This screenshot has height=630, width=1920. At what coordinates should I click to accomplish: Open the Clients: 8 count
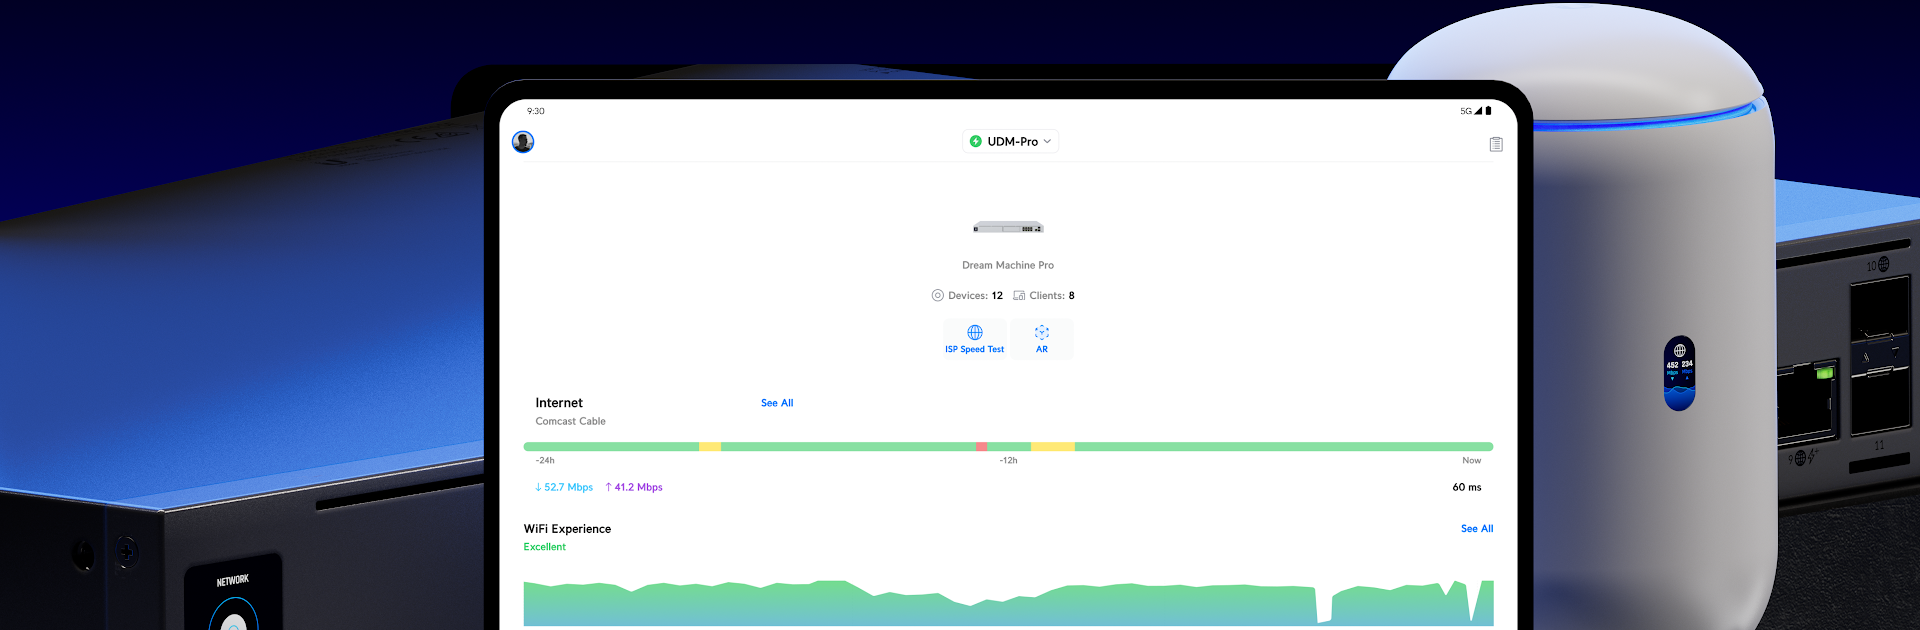click(x=1044, y=295)
